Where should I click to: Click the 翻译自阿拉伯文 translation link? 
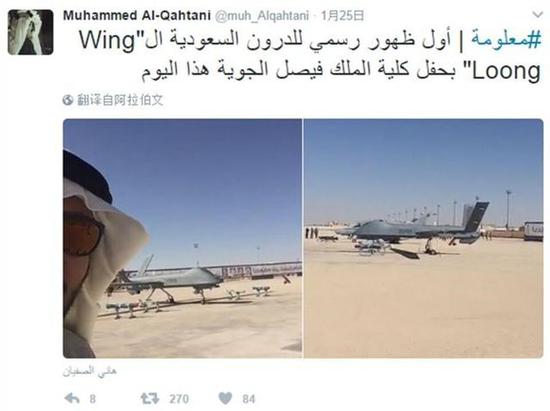pos(120,100)
